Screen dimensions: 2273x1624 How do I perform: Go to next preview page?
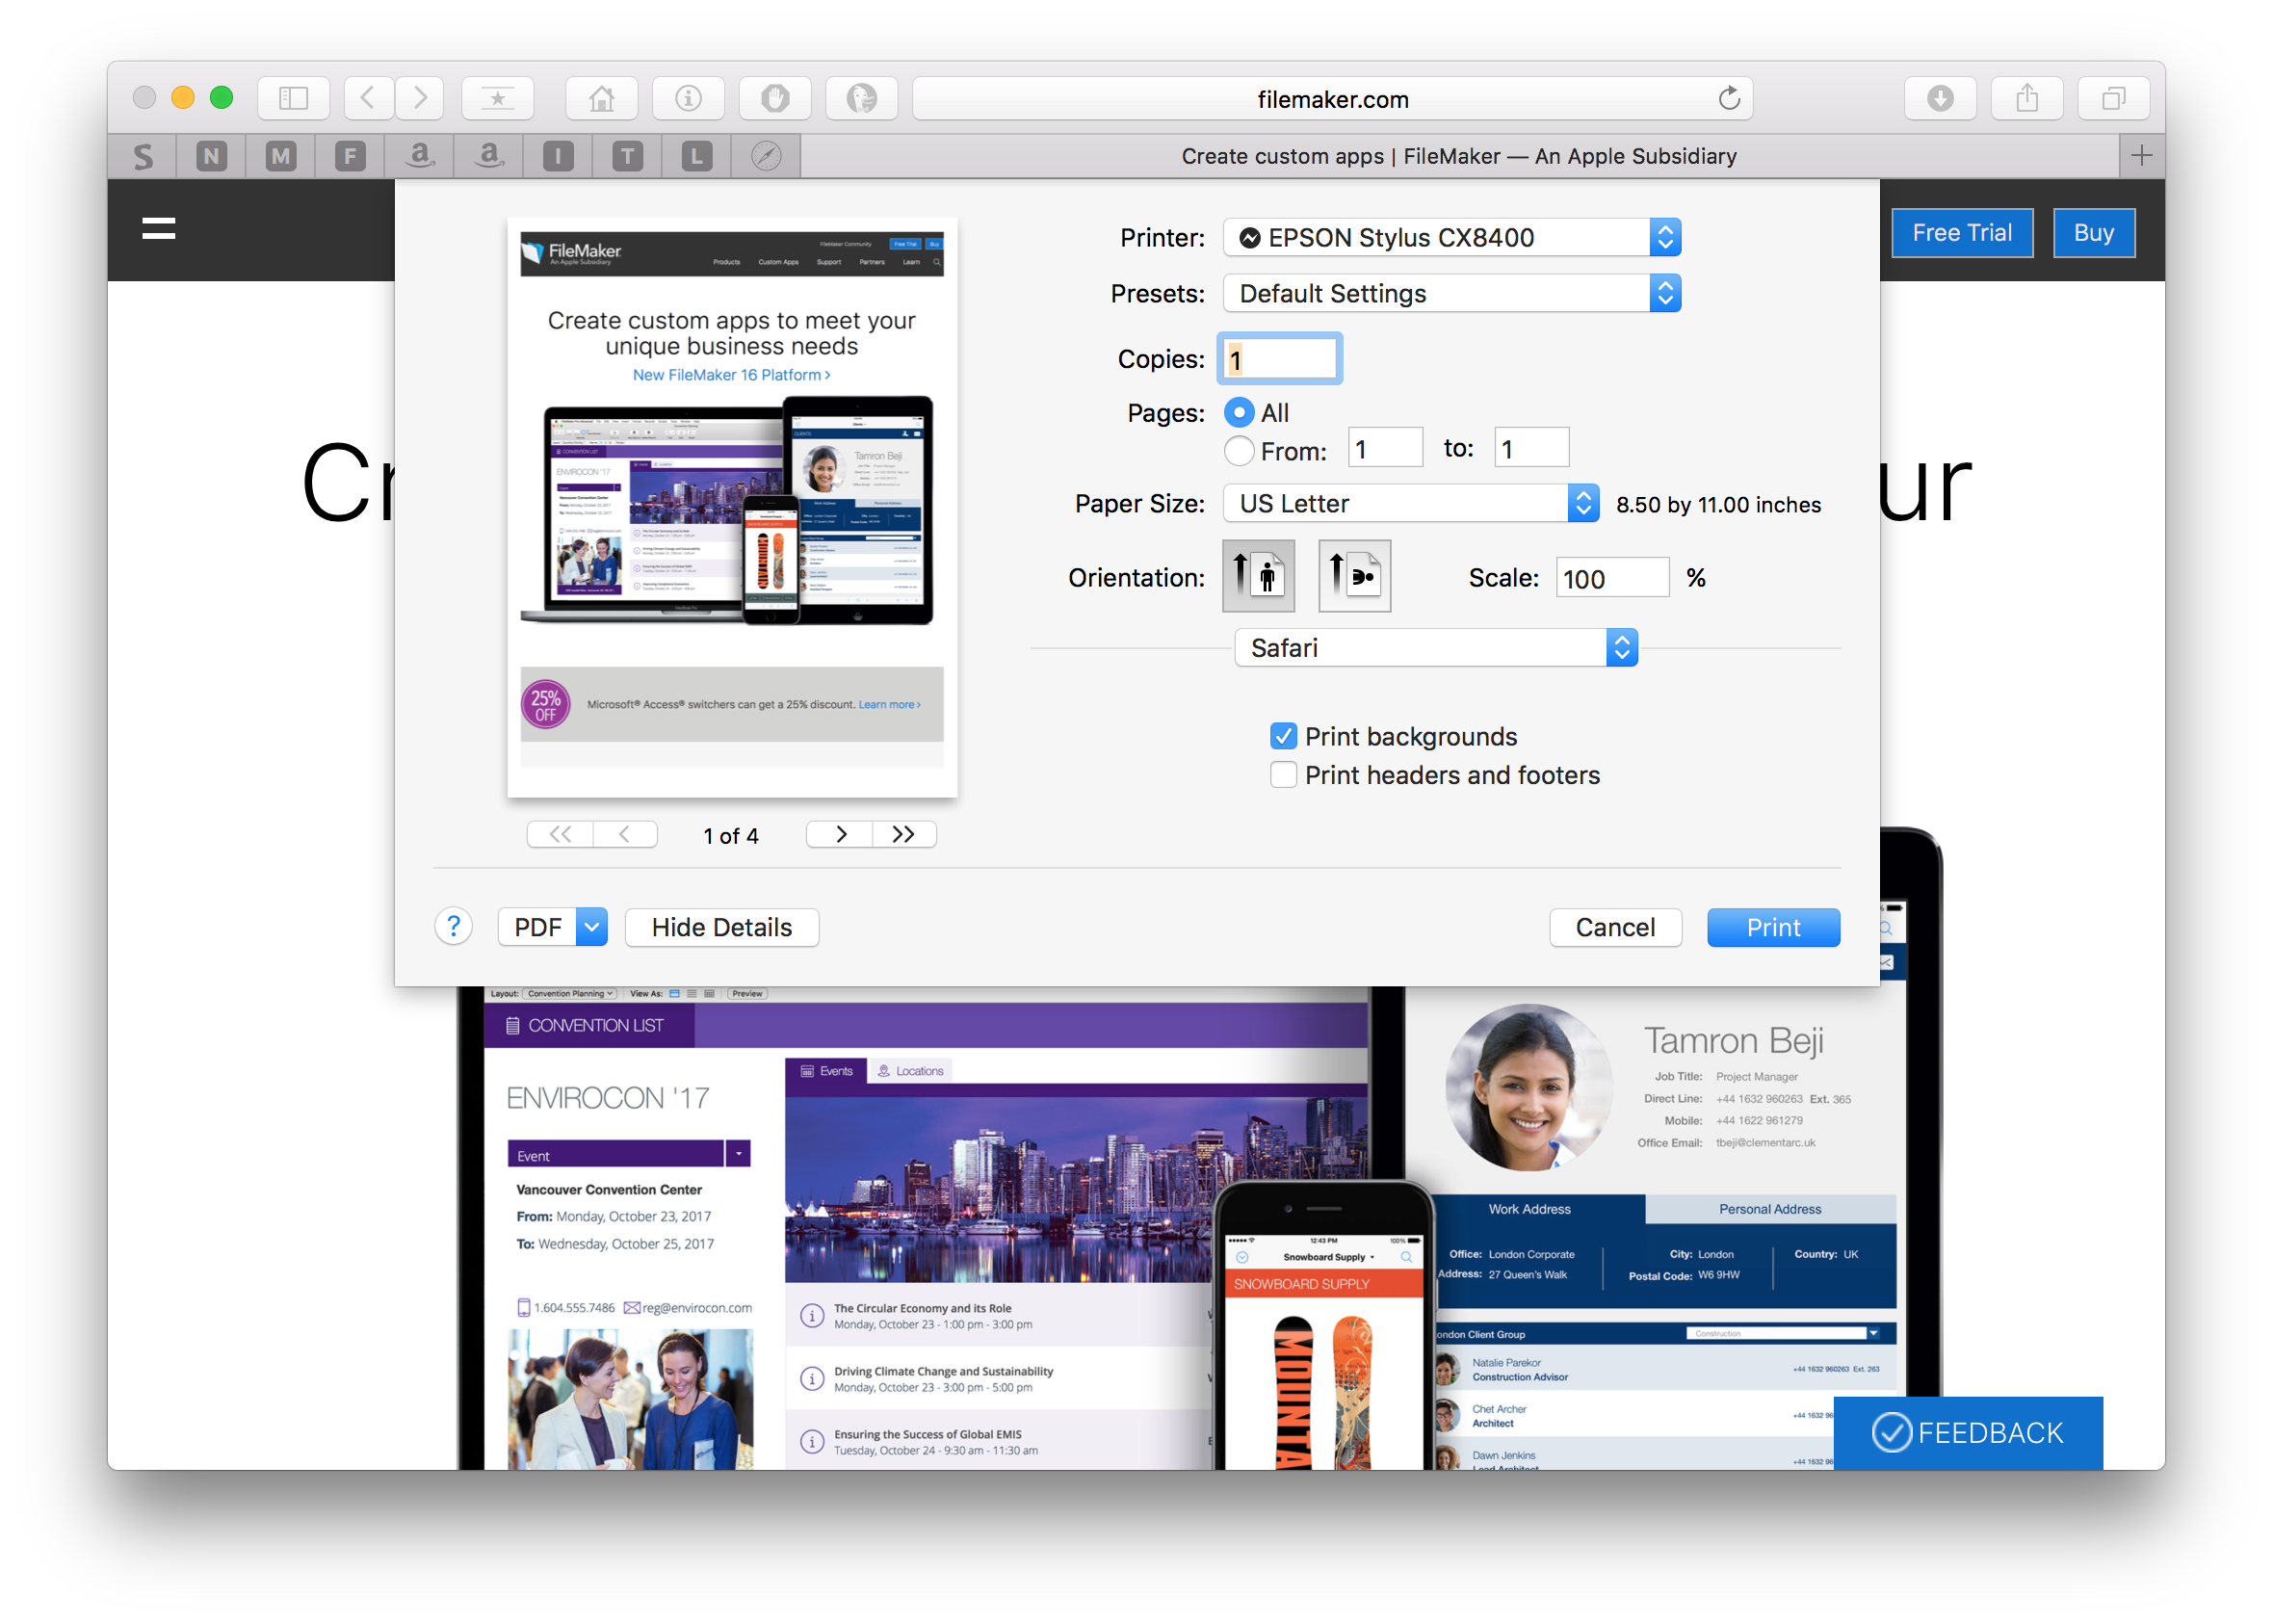pyautogui.click(x=840, y=835)
